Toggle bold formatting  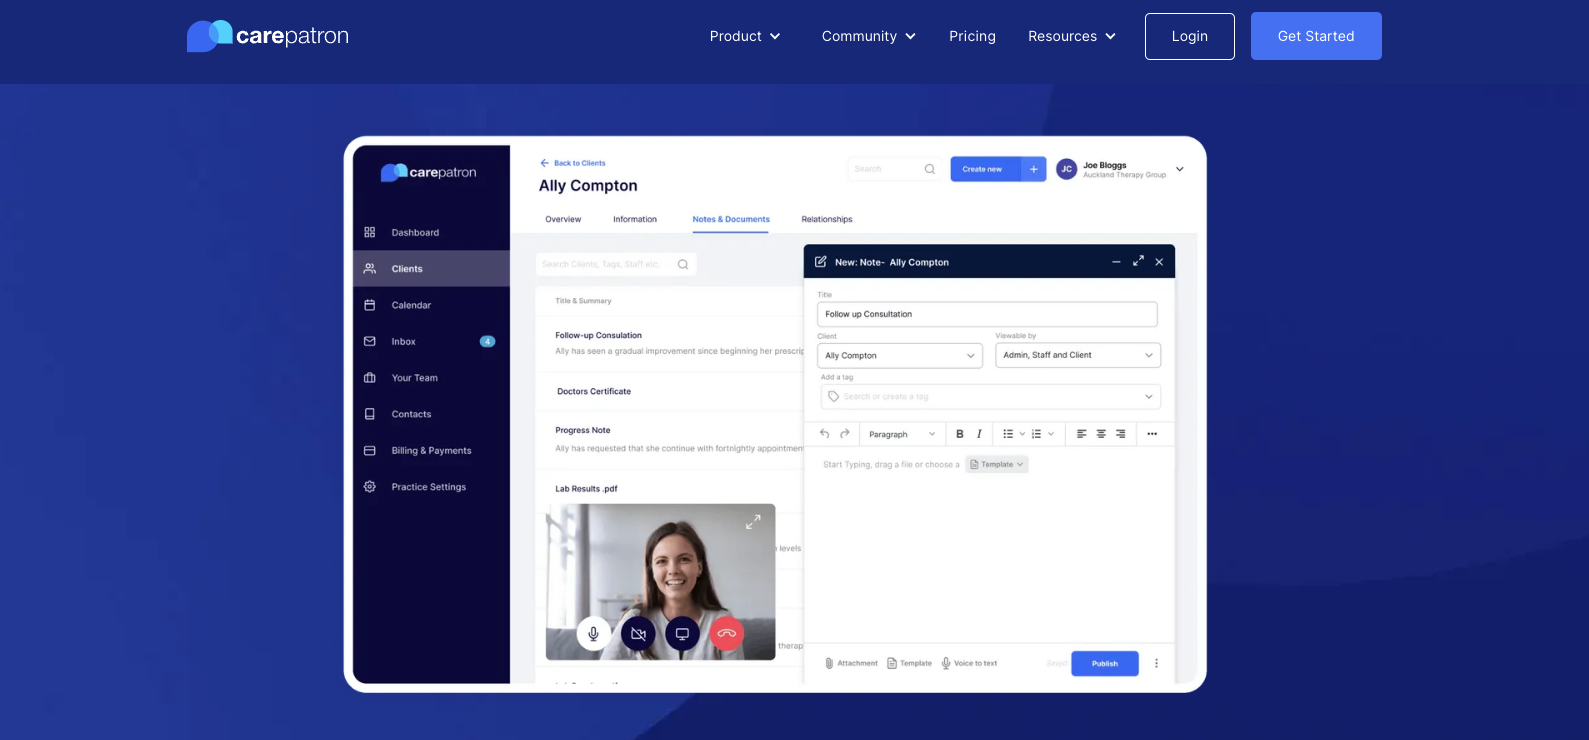pos(960,434)
